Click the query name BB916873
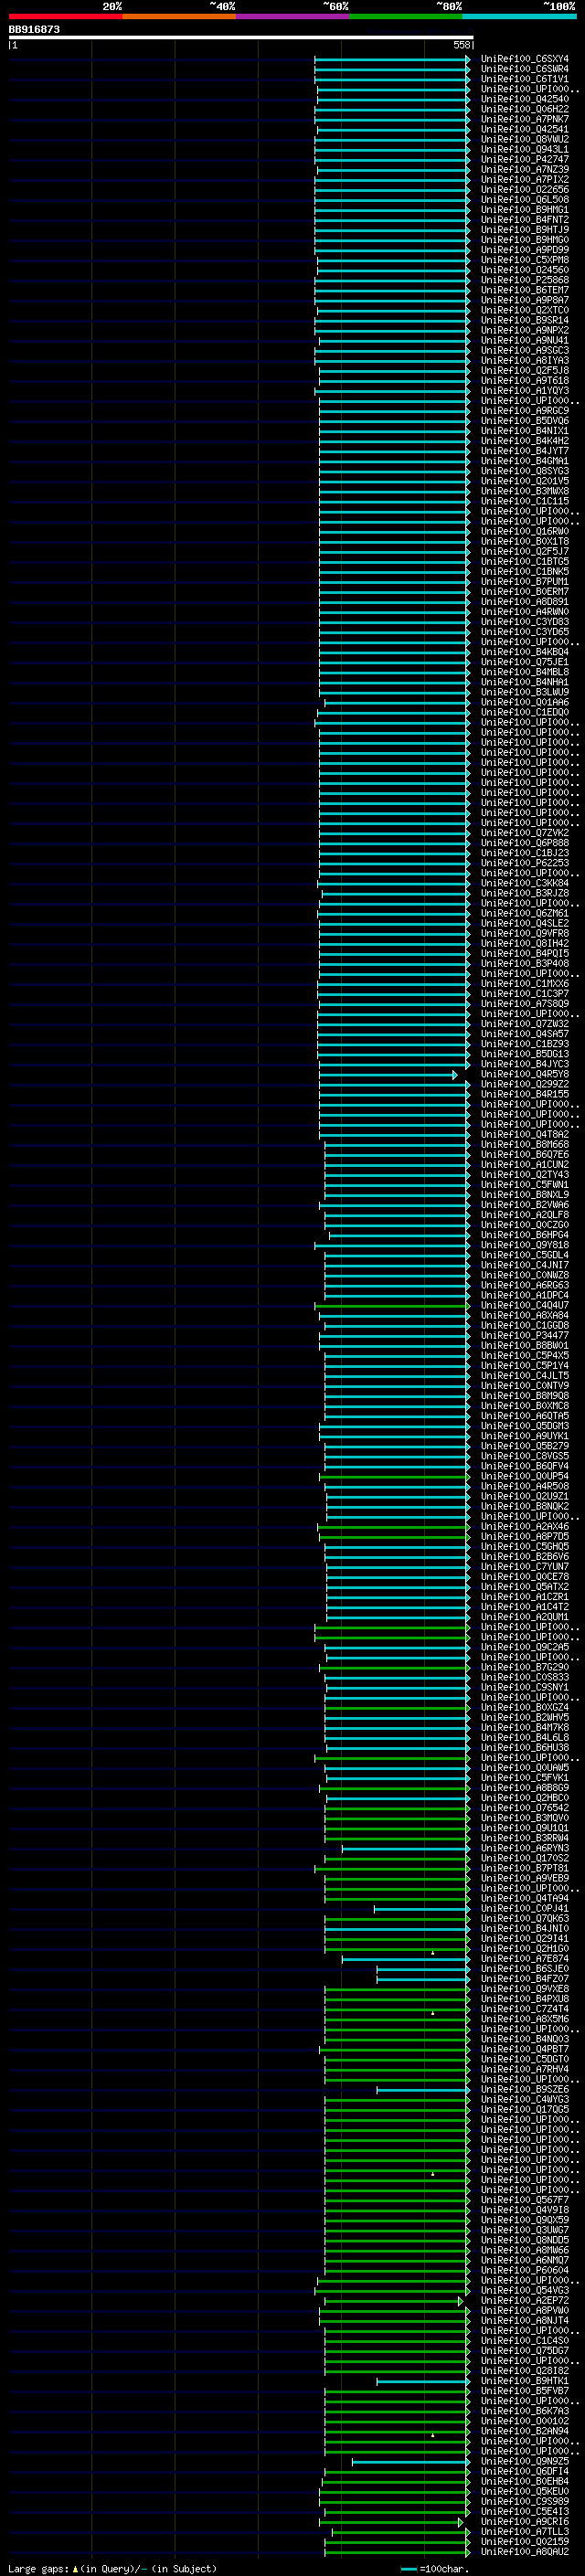The image size is (585, 2576). 34,29
